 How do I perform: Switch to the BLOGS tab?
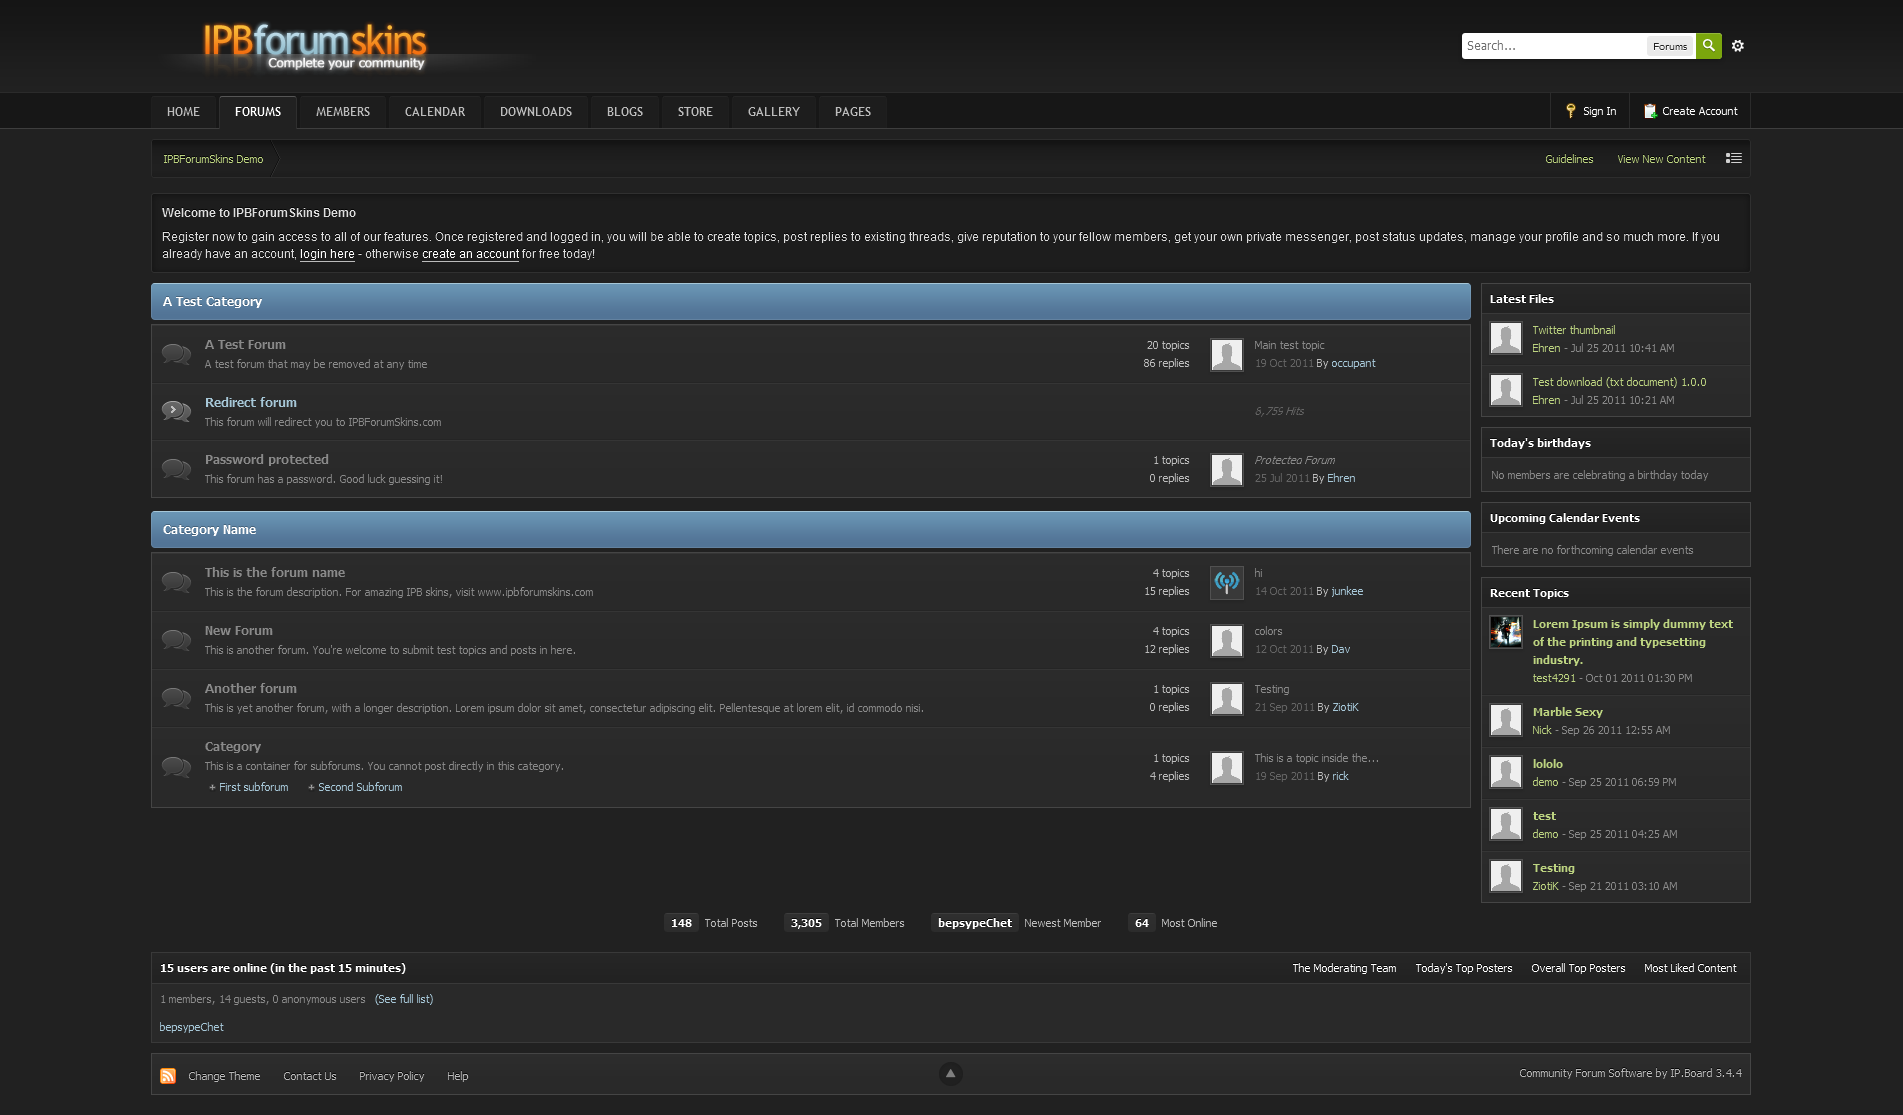pyautogui.click(x=625, y=112)
